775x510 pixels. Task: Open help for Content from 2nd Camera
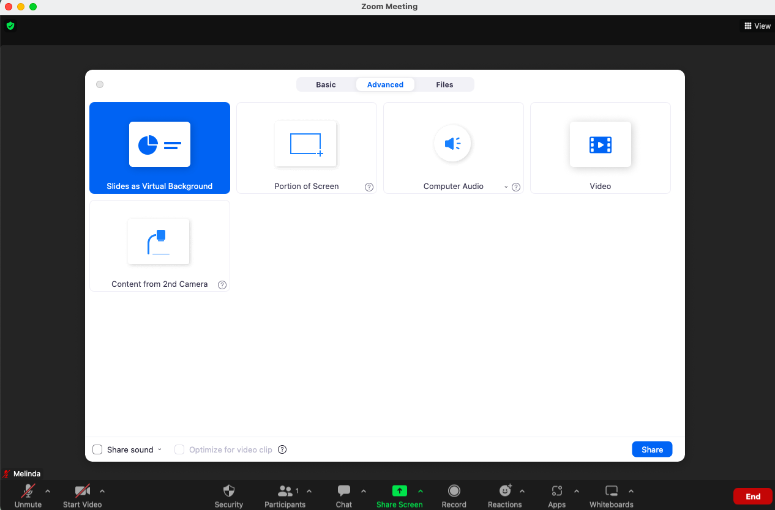[x=222, y=285]
